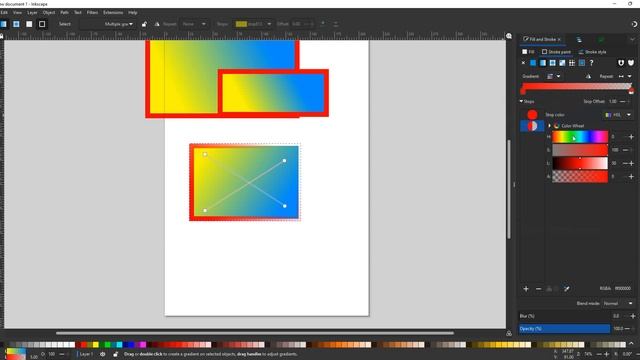640x360 pixels.
Task: Toggle the link gradients lock icon
Action: point(144,24)
